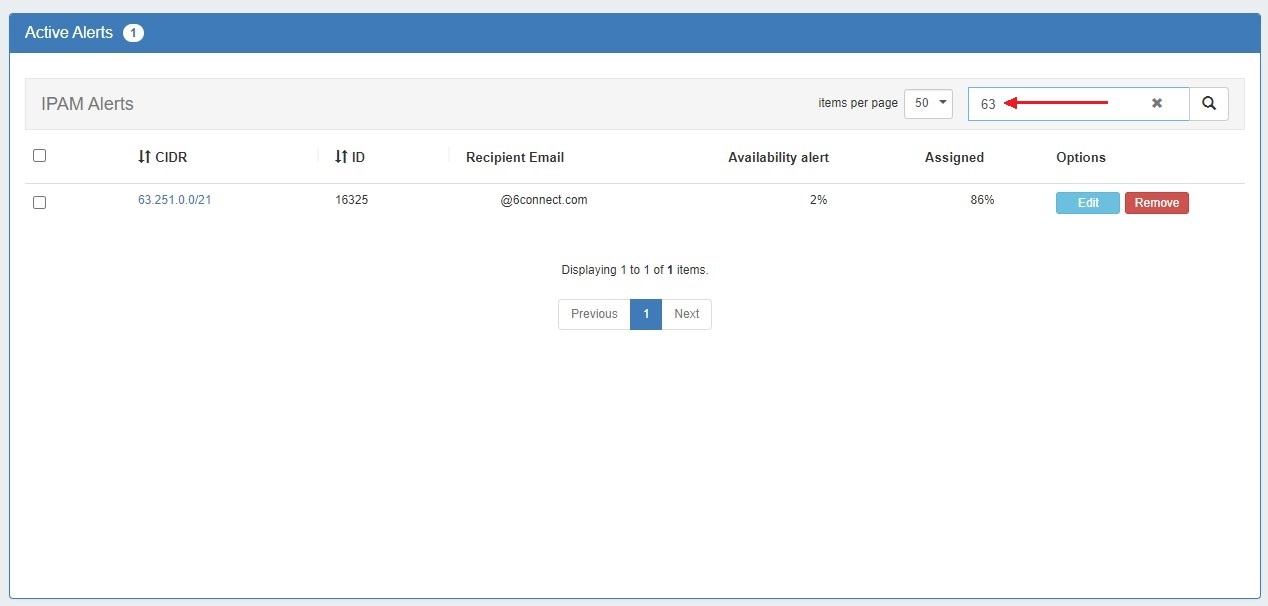Edit the 63.251.0.0/21 alert
This screenshot has height=606, width=1268.
tap(1087, 203)
